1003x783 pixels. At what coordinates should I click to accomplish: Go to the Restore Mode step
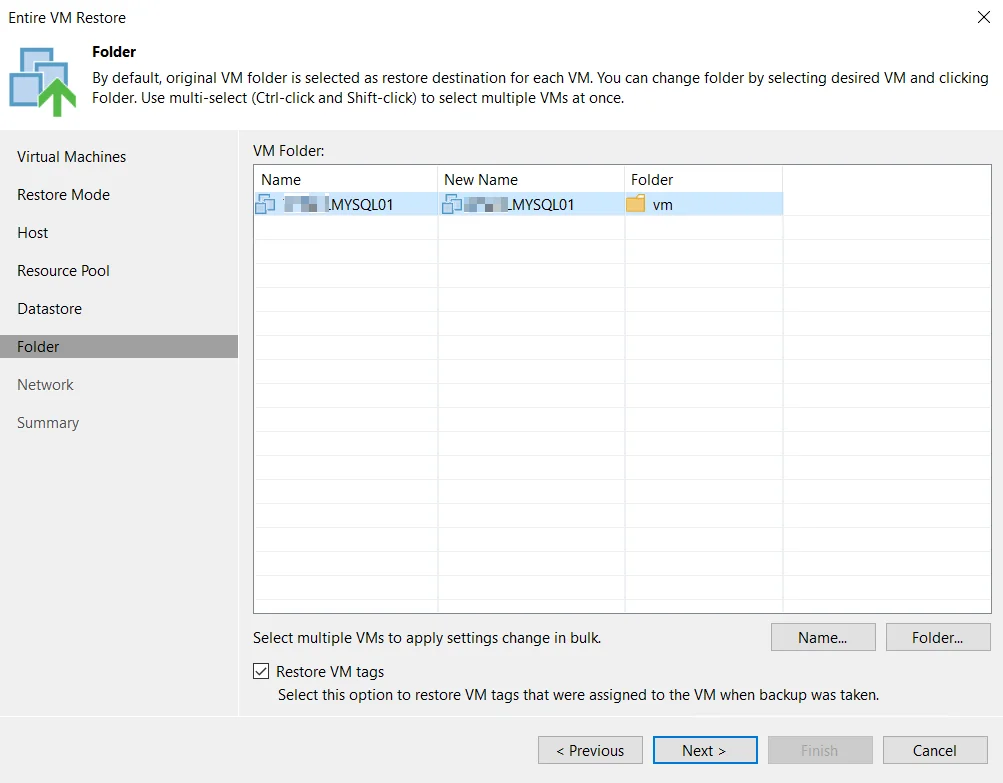(63, 194)
